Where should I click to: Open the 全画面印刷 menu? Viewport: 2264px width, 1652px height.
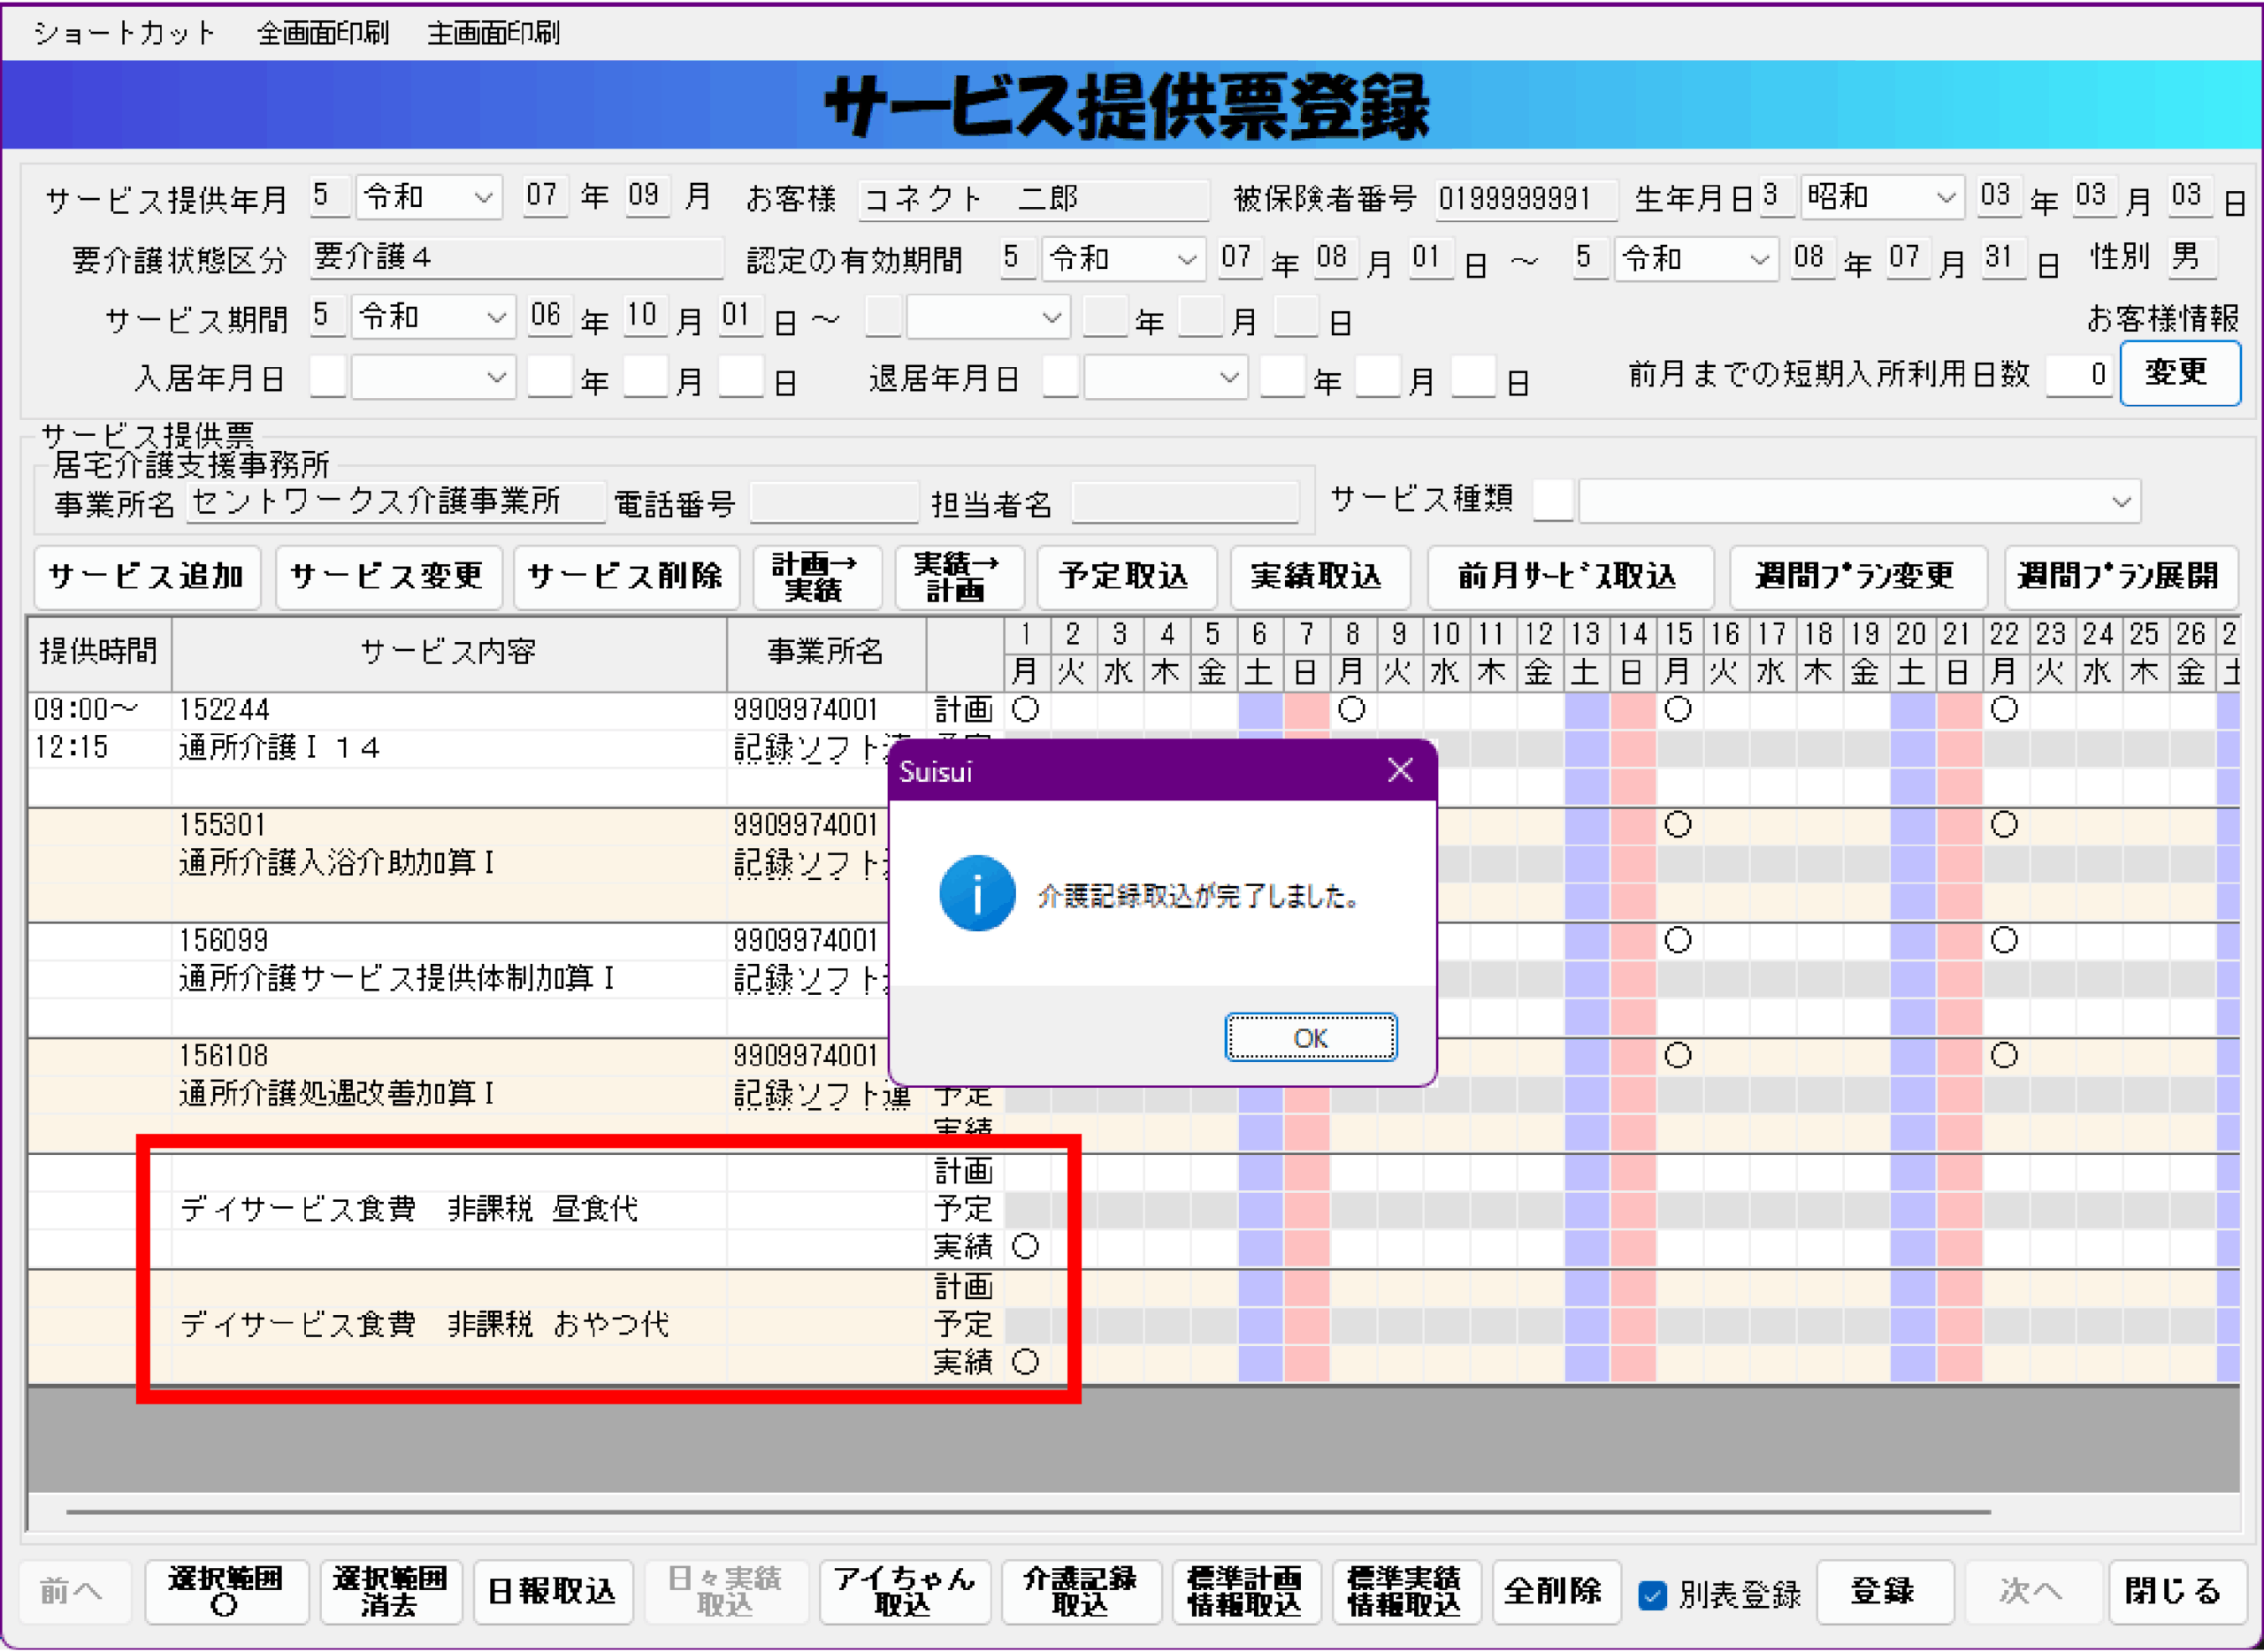tap(322, 33)
